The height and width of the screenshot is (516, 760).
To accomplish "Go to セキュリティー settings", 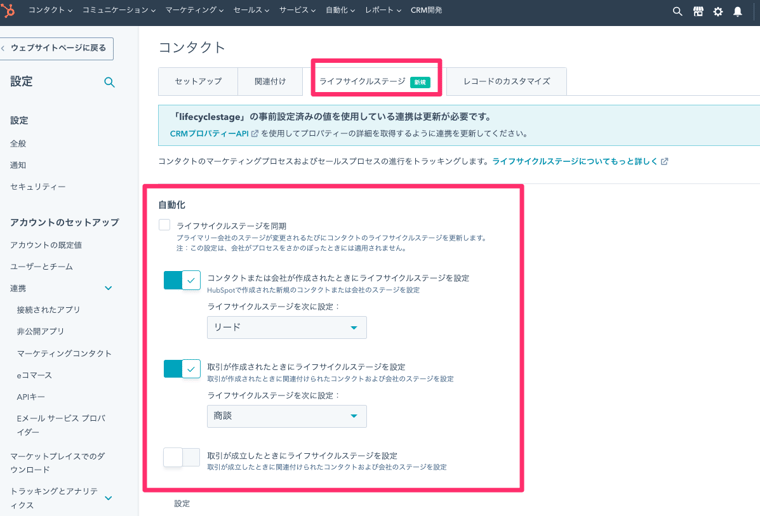I will [38, 187].
